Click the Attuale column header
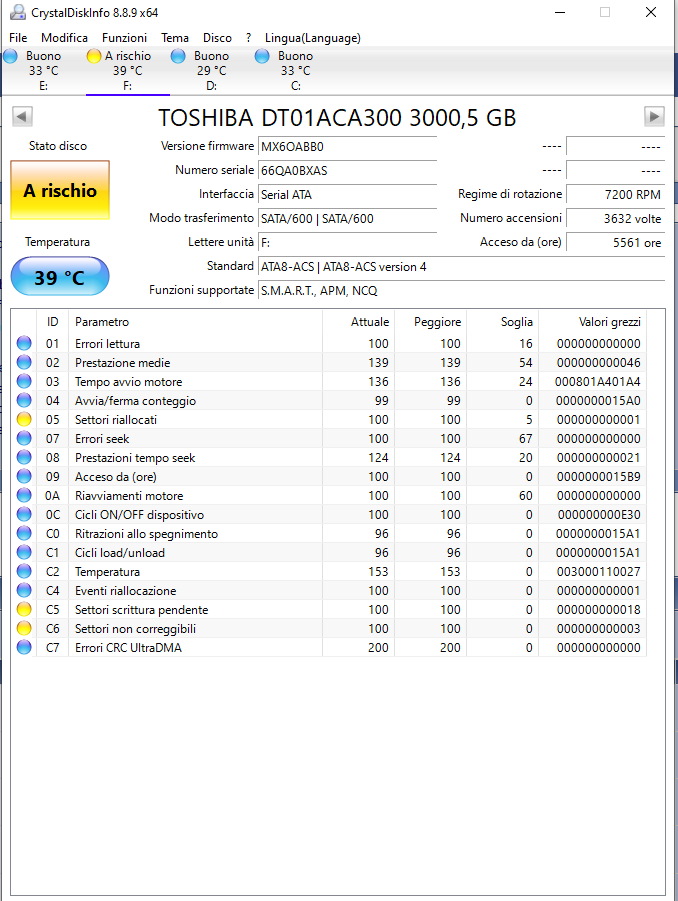This screenshot has height=901, width=678. click(x=359, y=322)
